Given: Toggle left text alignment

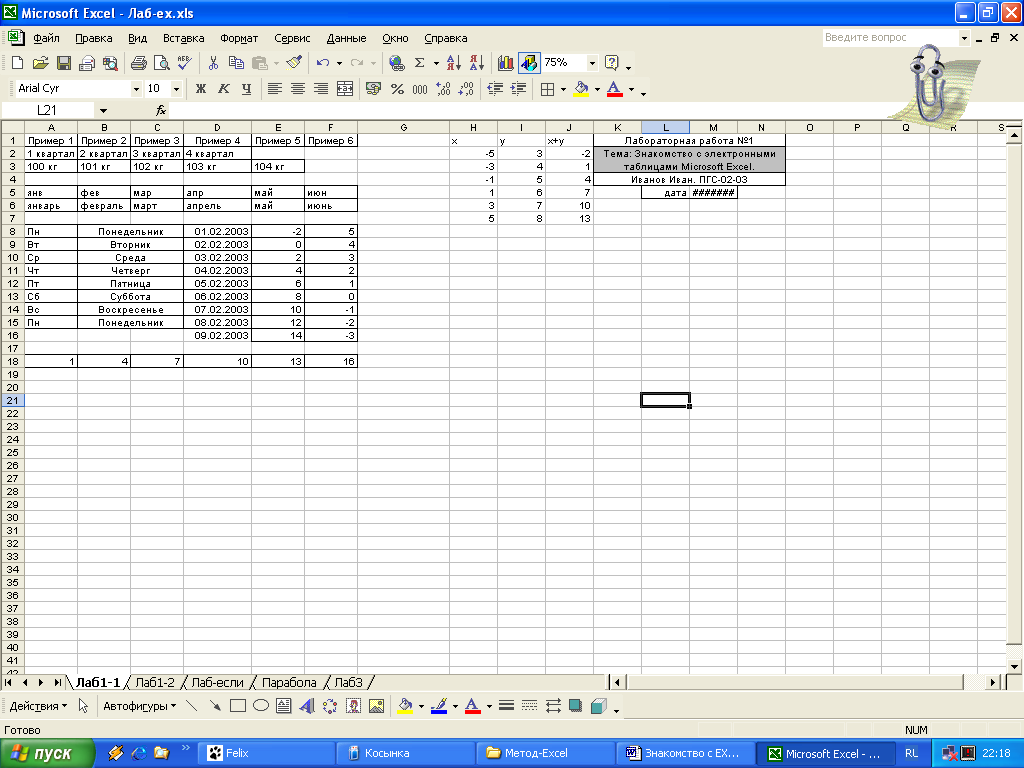Looking at the screenshot, I should tap(275, 89).
